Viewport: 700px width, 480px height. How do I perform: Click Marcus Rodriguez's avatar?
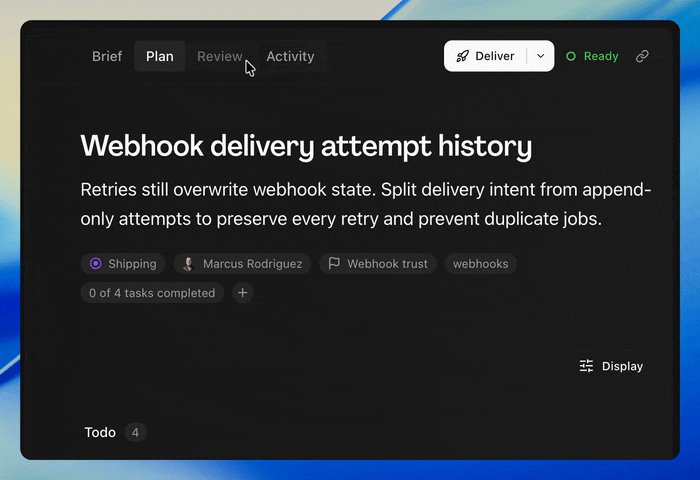tap(189, 263)
